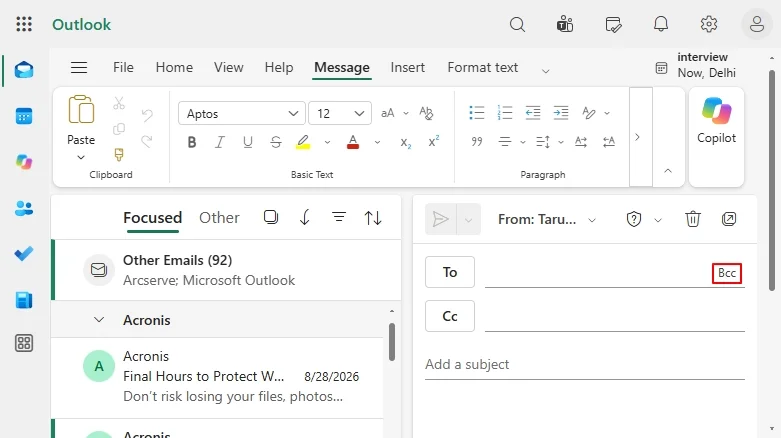Click the Add a subject field
The width and height of the screenshot is (781, 438).
point(585,364)
